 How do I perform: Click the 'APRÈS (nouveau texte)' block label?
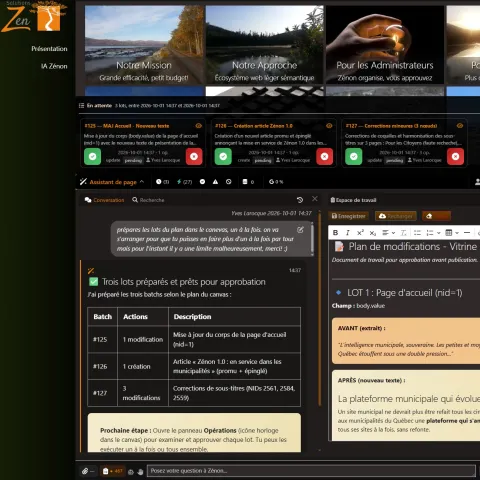click(371, 380)
